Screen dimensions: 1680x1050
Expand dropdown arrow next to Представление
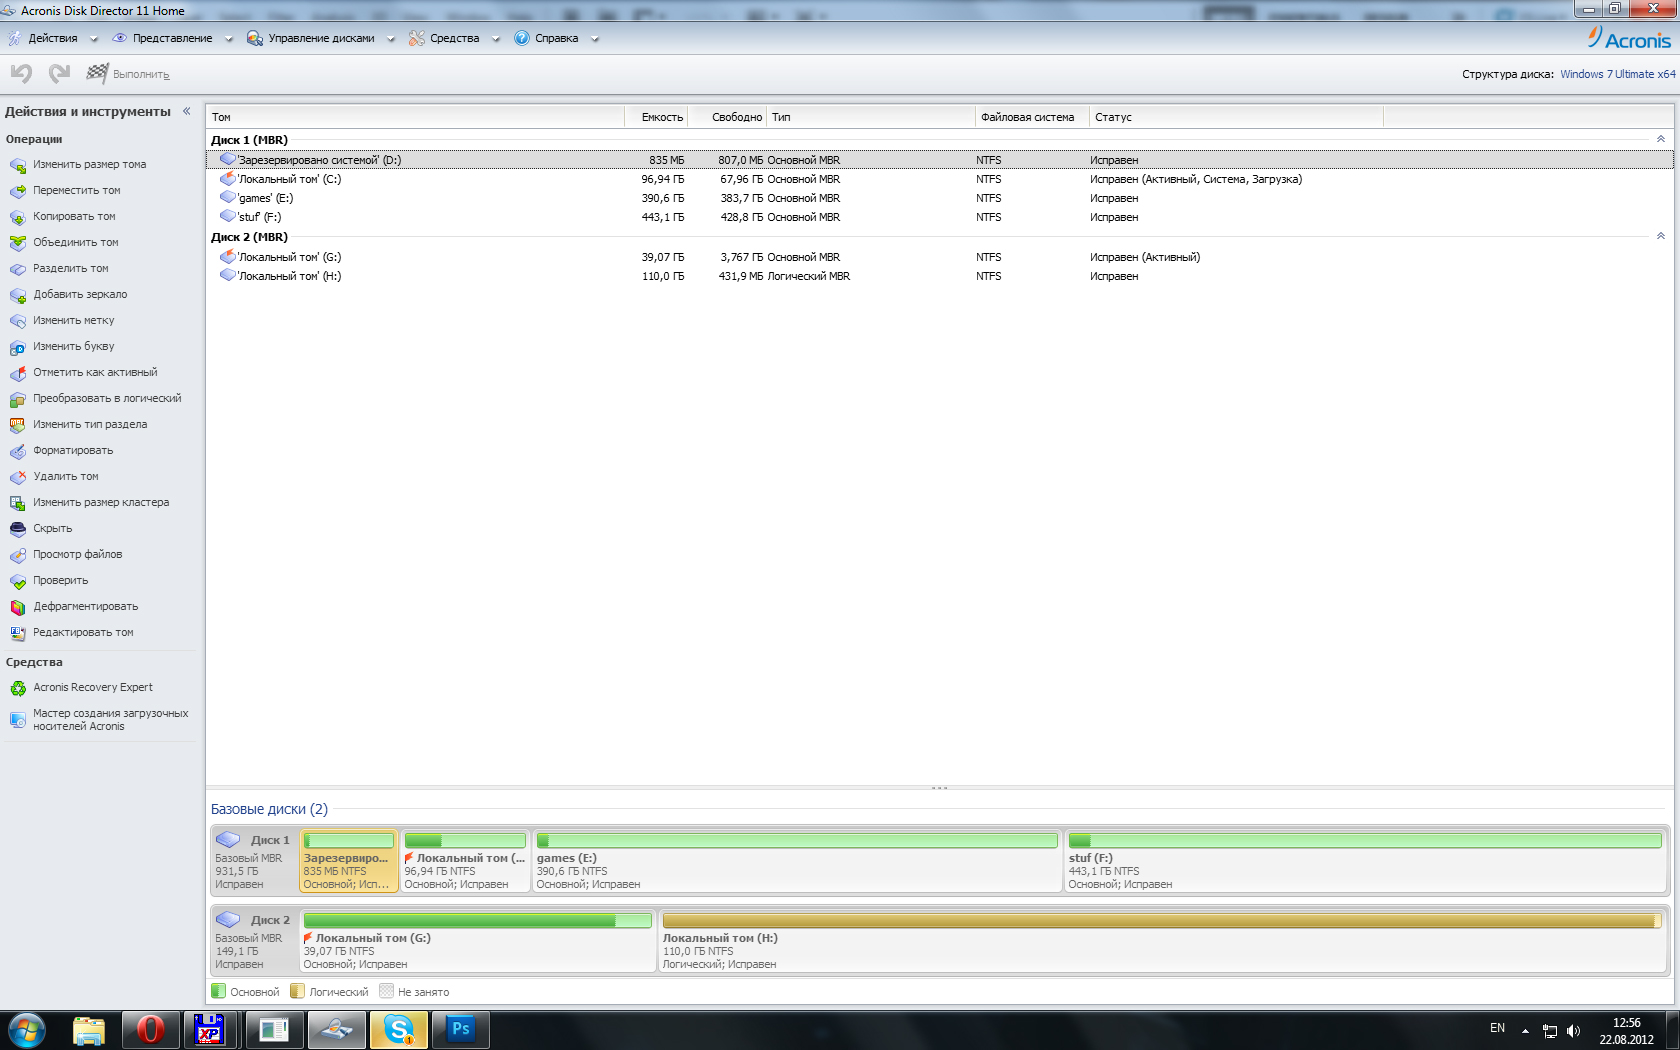tap(228, 39)
